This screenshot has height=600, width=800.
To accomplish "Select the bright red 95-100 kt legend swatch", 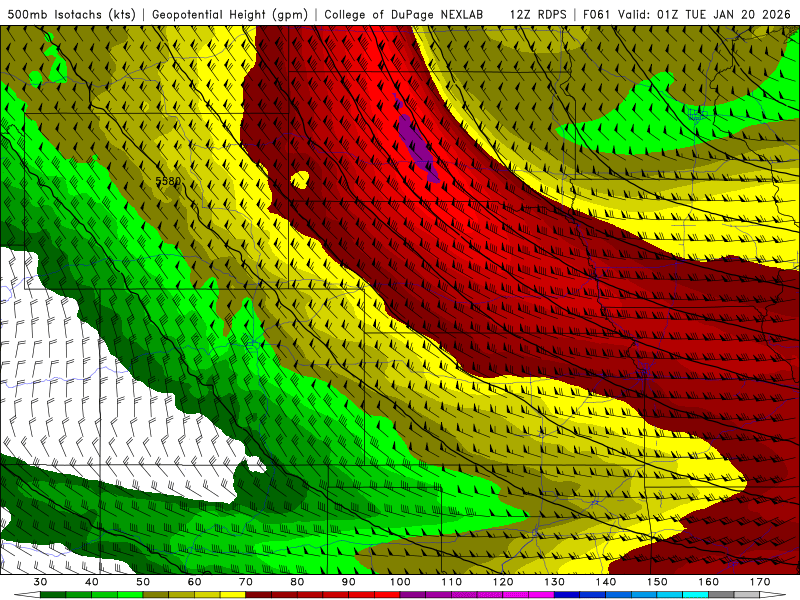I will (x=387, y=595).
